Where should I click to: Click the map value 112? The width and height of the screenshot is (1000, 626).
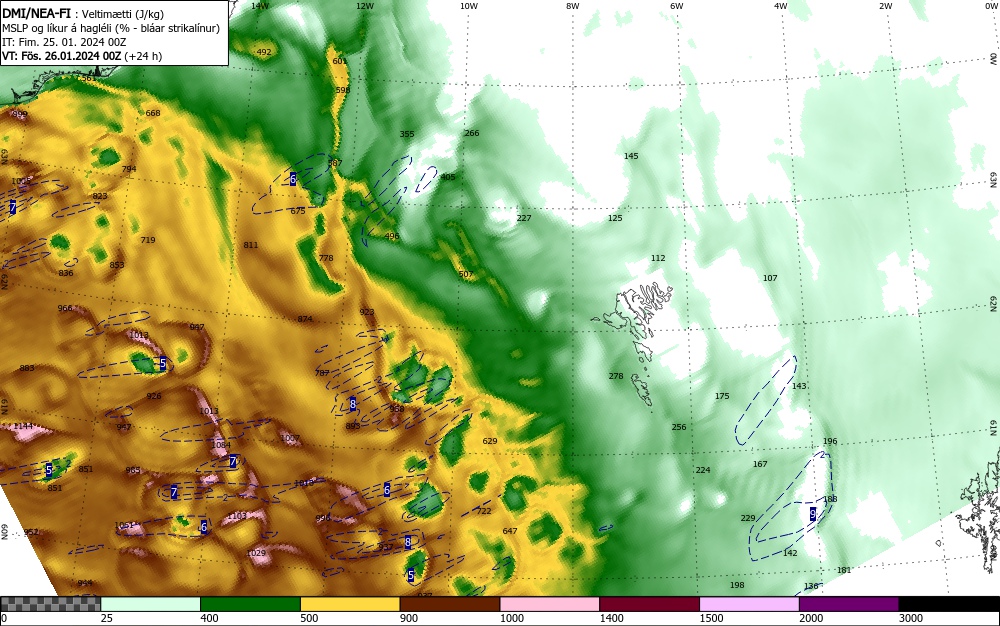pyautogui.click(x=658, y=258)
